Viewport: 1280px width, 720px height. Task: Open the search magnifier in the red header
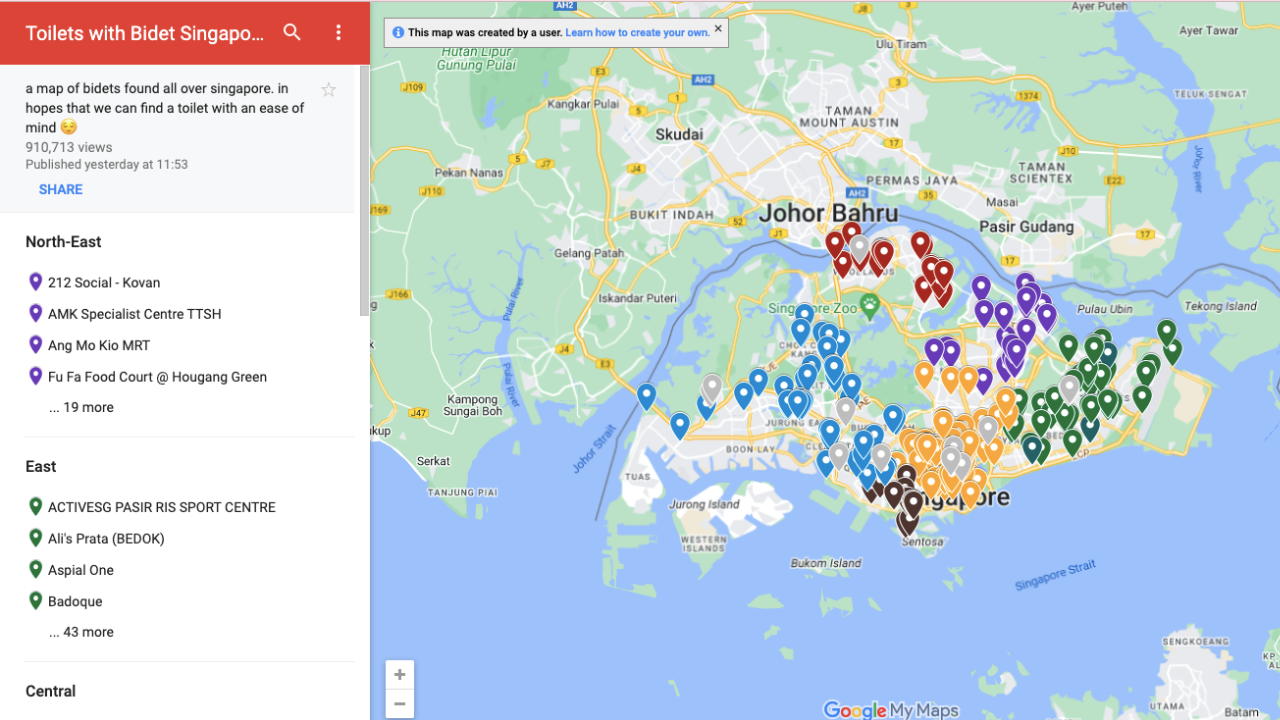click(x=292, y=32)
